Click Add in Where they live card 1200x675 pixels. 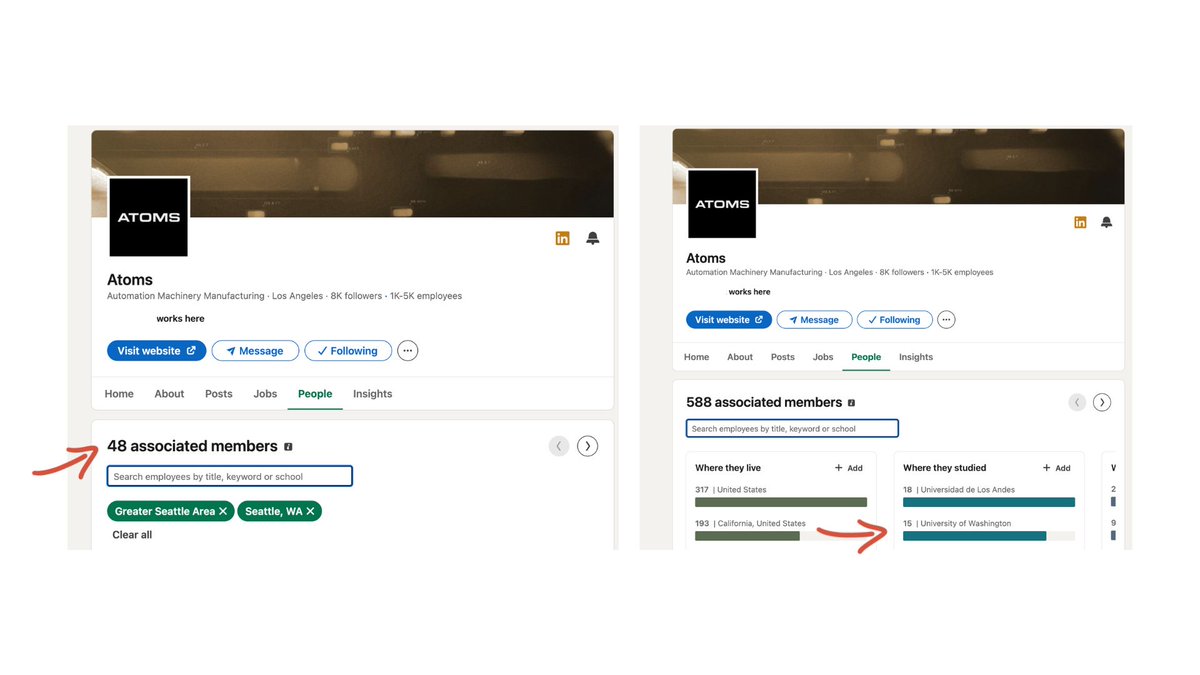[x=848, y=468]
